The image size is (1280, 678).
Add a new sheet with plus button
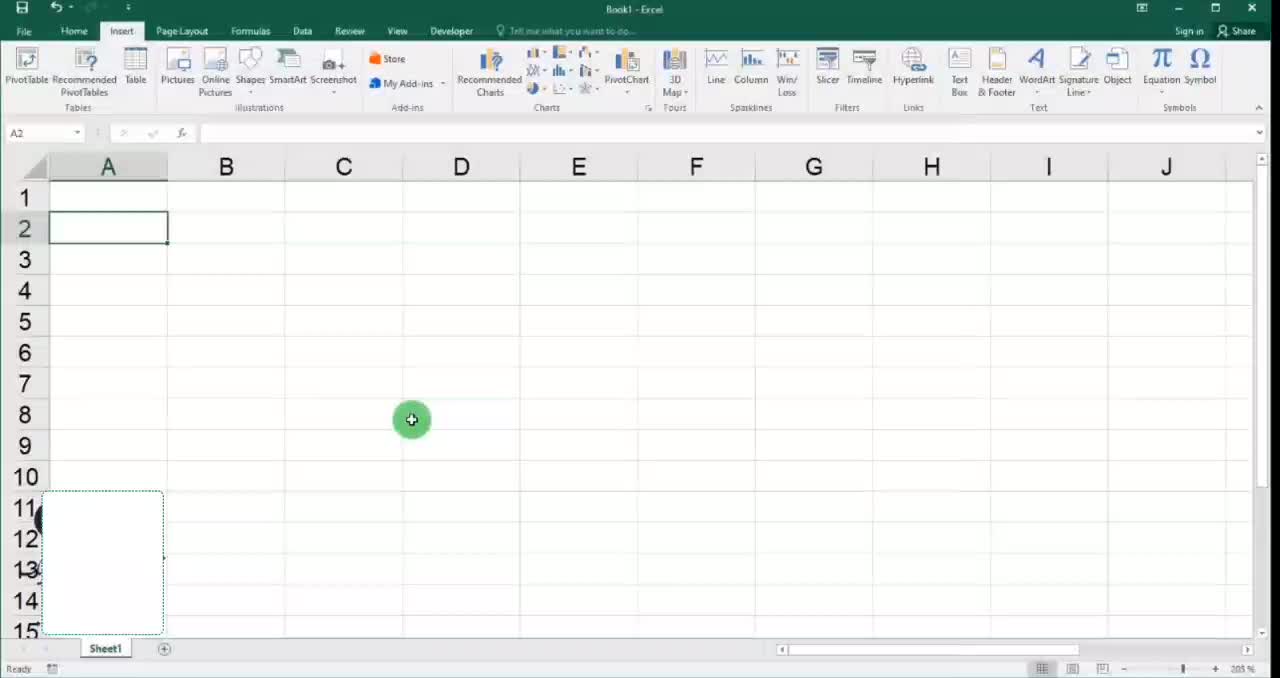164,649
